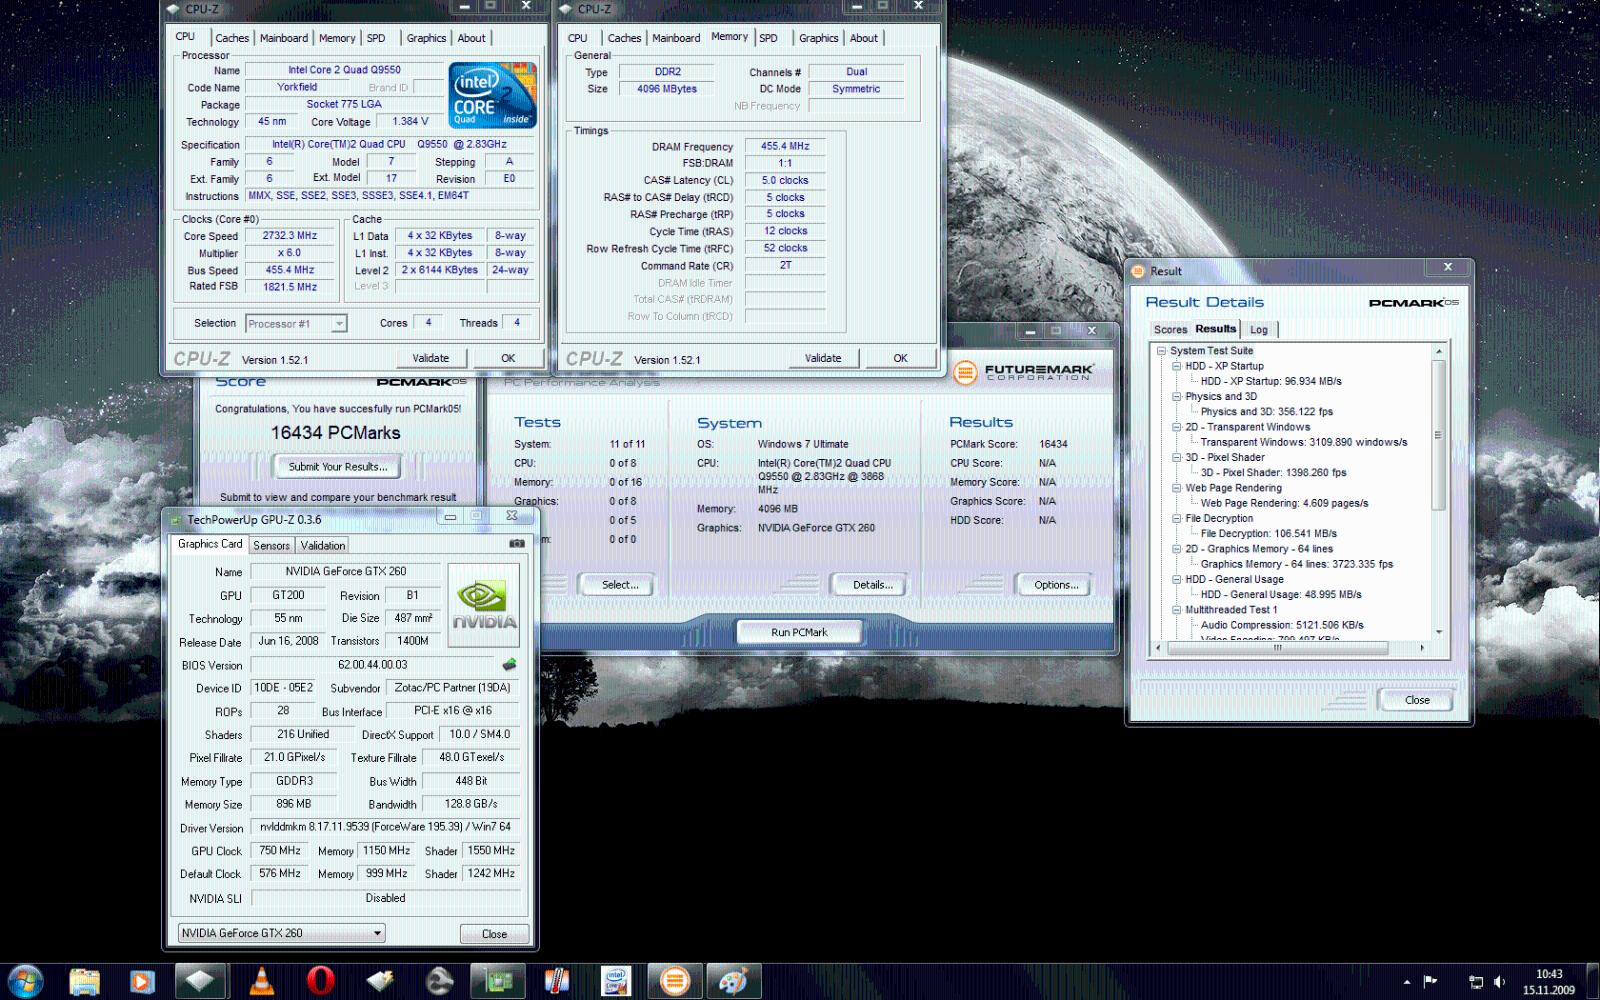Open Scores tab in Result window
This screenshot has width=1600, height=1000.
coord(1170,329)
